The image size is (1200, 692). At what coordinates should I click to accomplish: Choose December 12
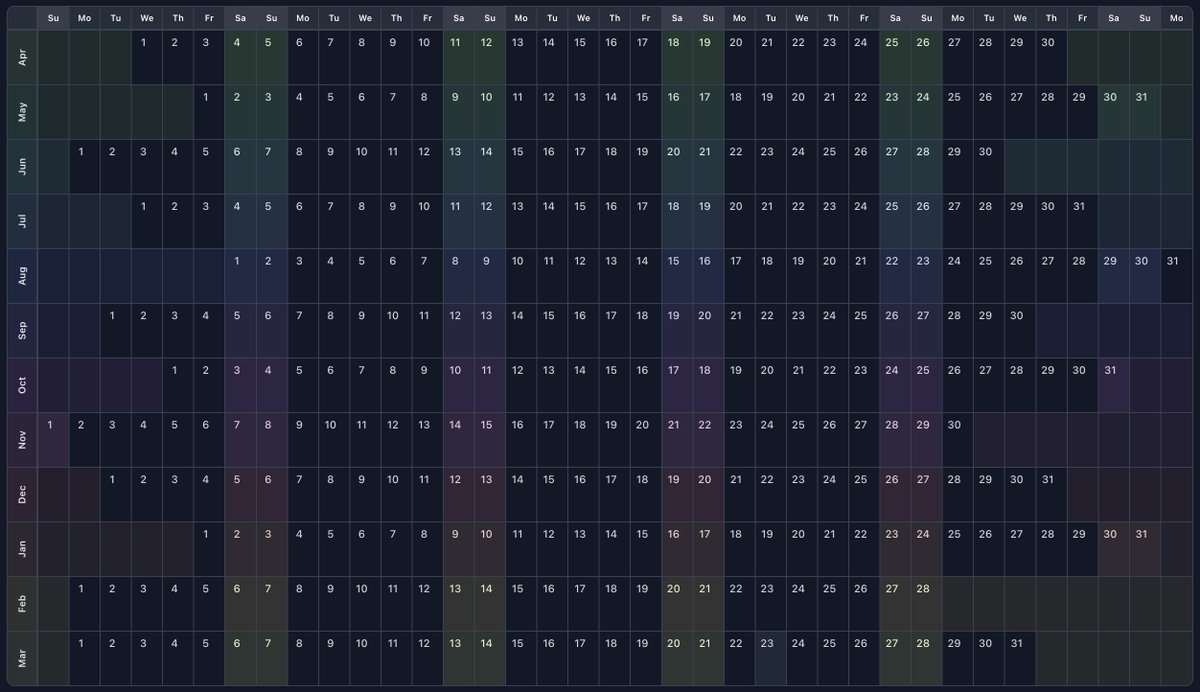[458, 493]
